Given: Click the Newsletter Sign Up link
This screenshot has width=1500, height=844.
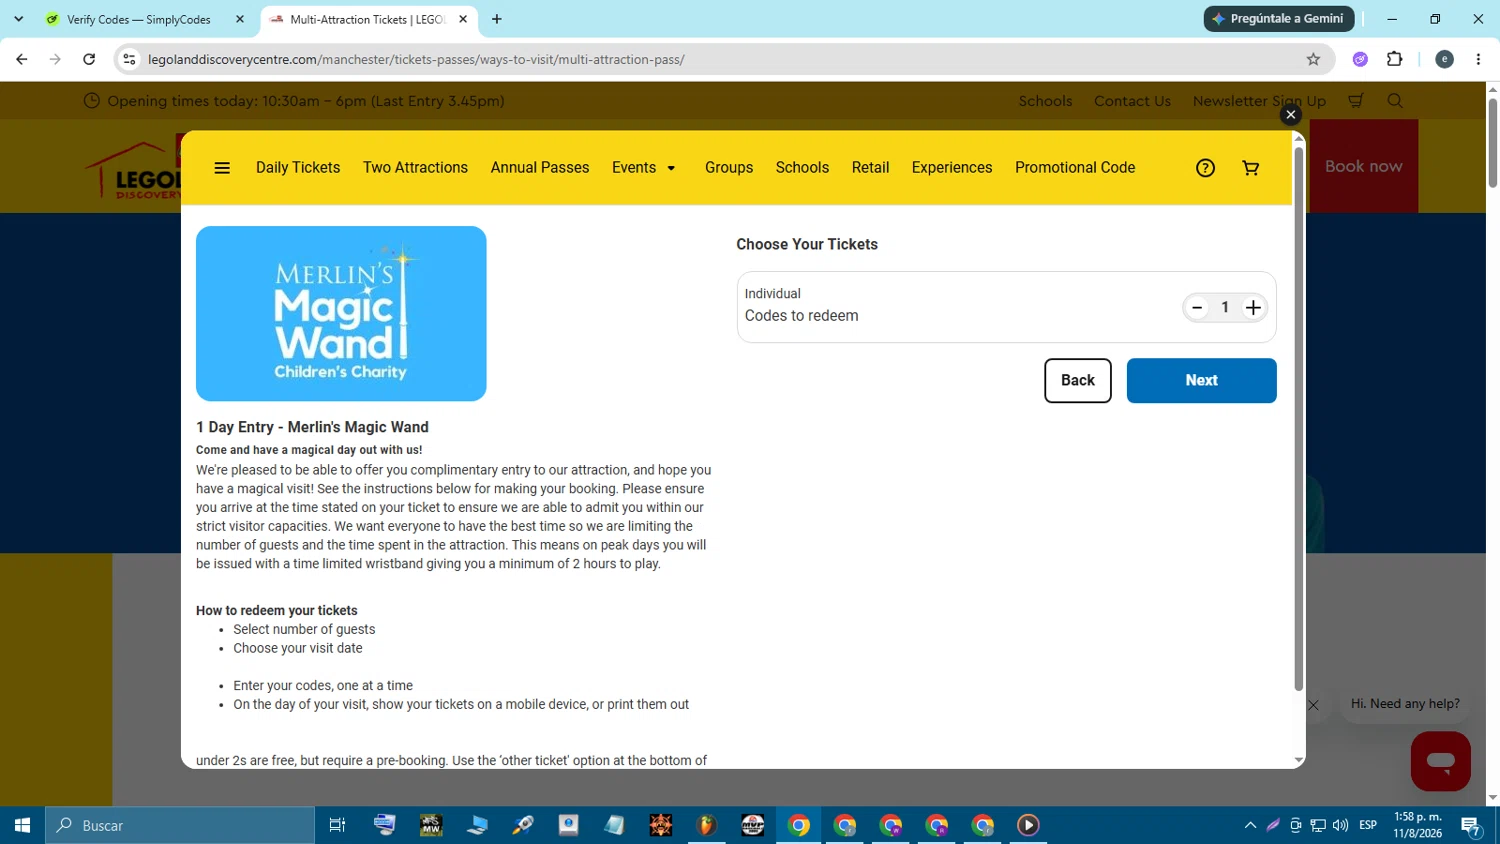Looking at the screenshot, I should click(x=1259, y=101).
